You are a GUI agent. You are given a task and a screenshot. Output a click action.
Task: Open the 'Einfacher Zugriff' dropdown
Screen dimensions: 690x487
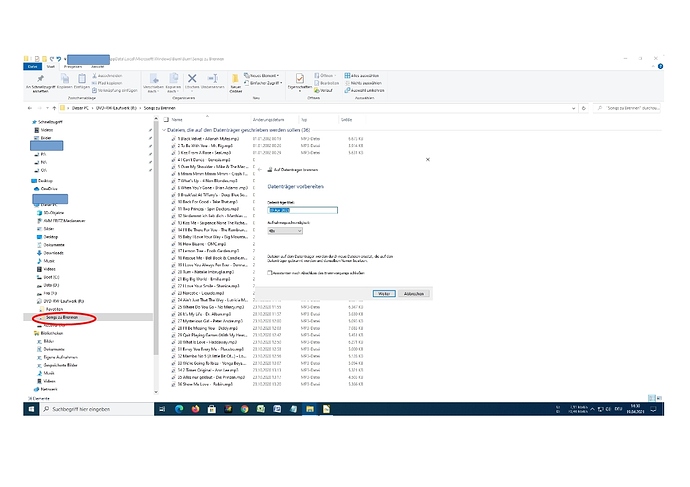click(264, 83)
